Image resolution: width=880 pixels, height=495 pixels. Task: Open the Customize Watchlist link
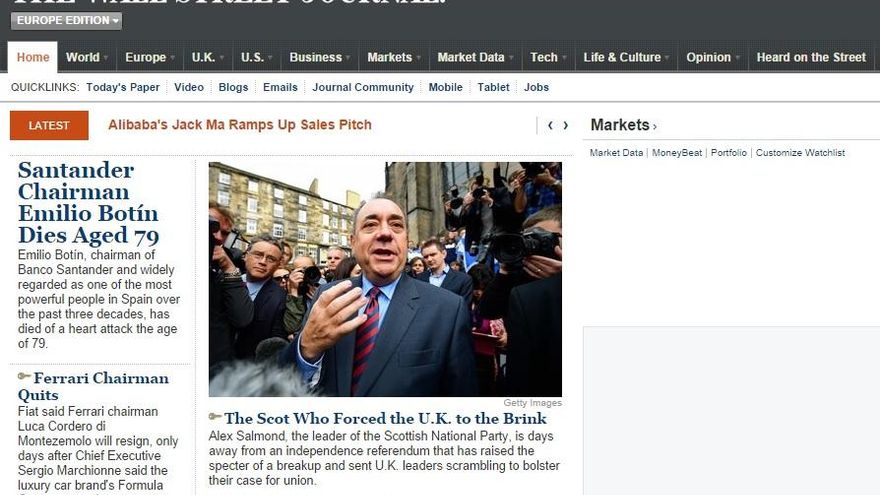(800, 153)
